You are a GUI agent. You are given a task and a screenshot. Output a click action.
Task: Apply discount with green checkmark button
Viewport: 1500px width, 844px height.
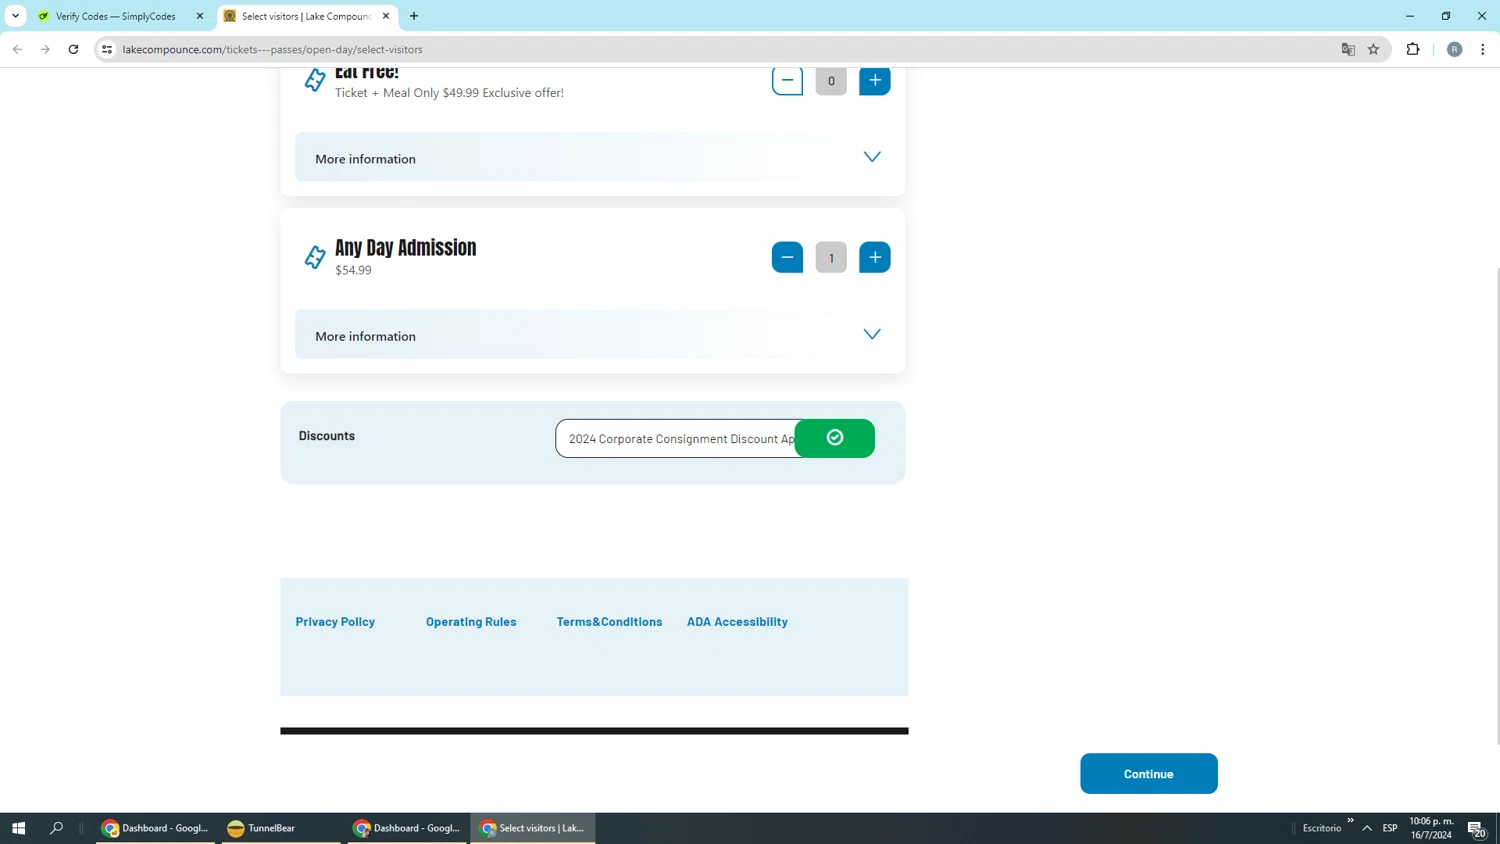coord(835,438)
